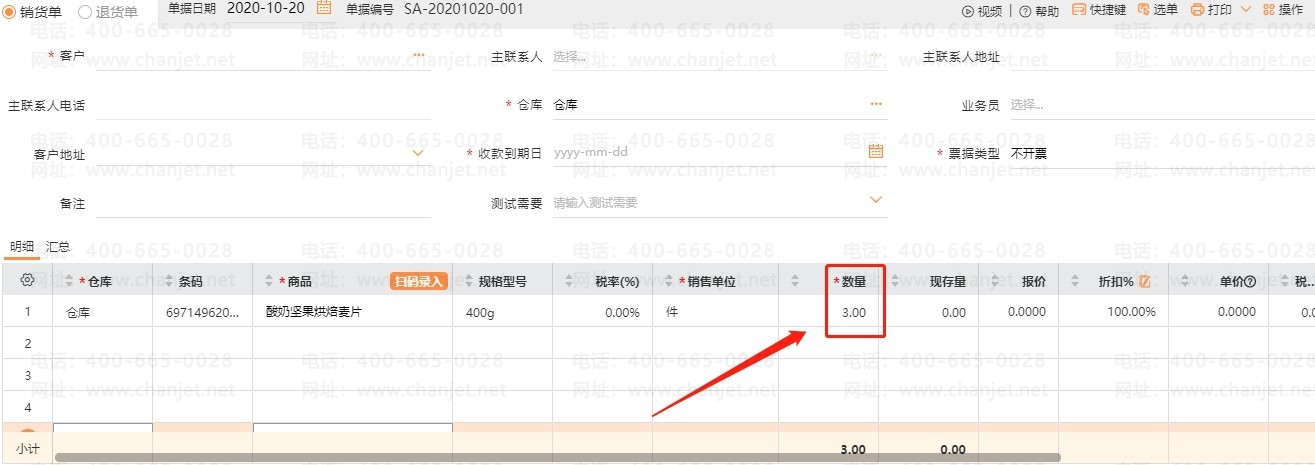The width and height of the screenshot is (1315, 465).
Task: Click the 选单 button label
Action: (x=1166, y=10)
